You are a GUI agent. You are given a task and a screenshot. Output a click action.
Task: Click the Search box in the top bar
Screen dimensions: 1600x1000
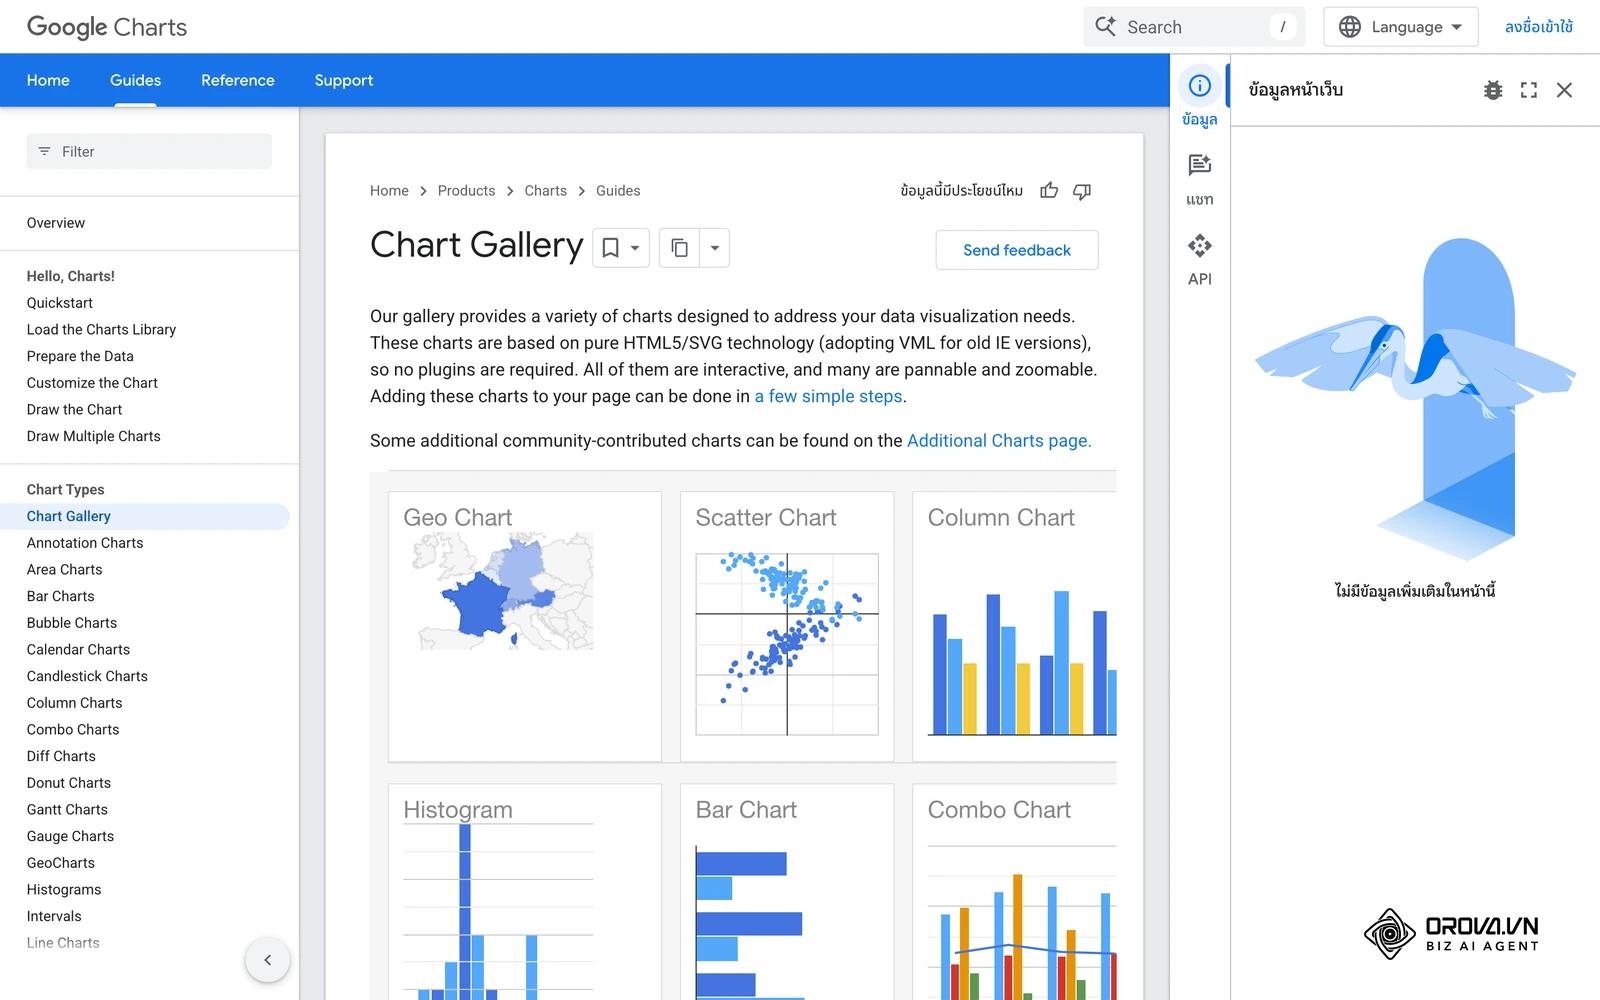1194,27
